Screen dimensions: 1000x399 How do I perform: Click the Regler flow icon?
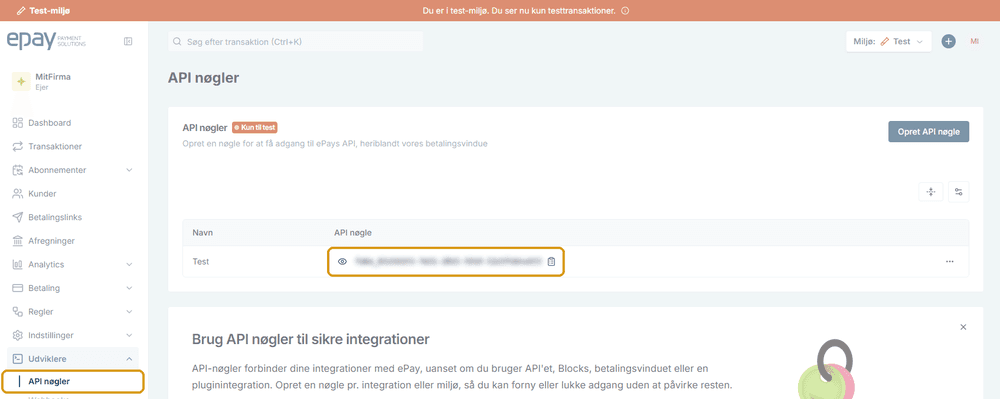pos(18,312)
